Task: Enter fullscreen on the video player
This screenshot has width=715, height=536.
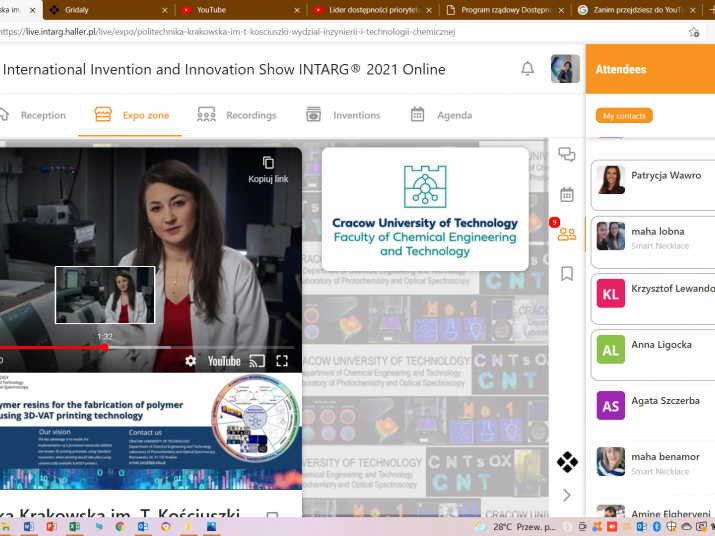Action: pyautogui.click(x=282, y=361)
